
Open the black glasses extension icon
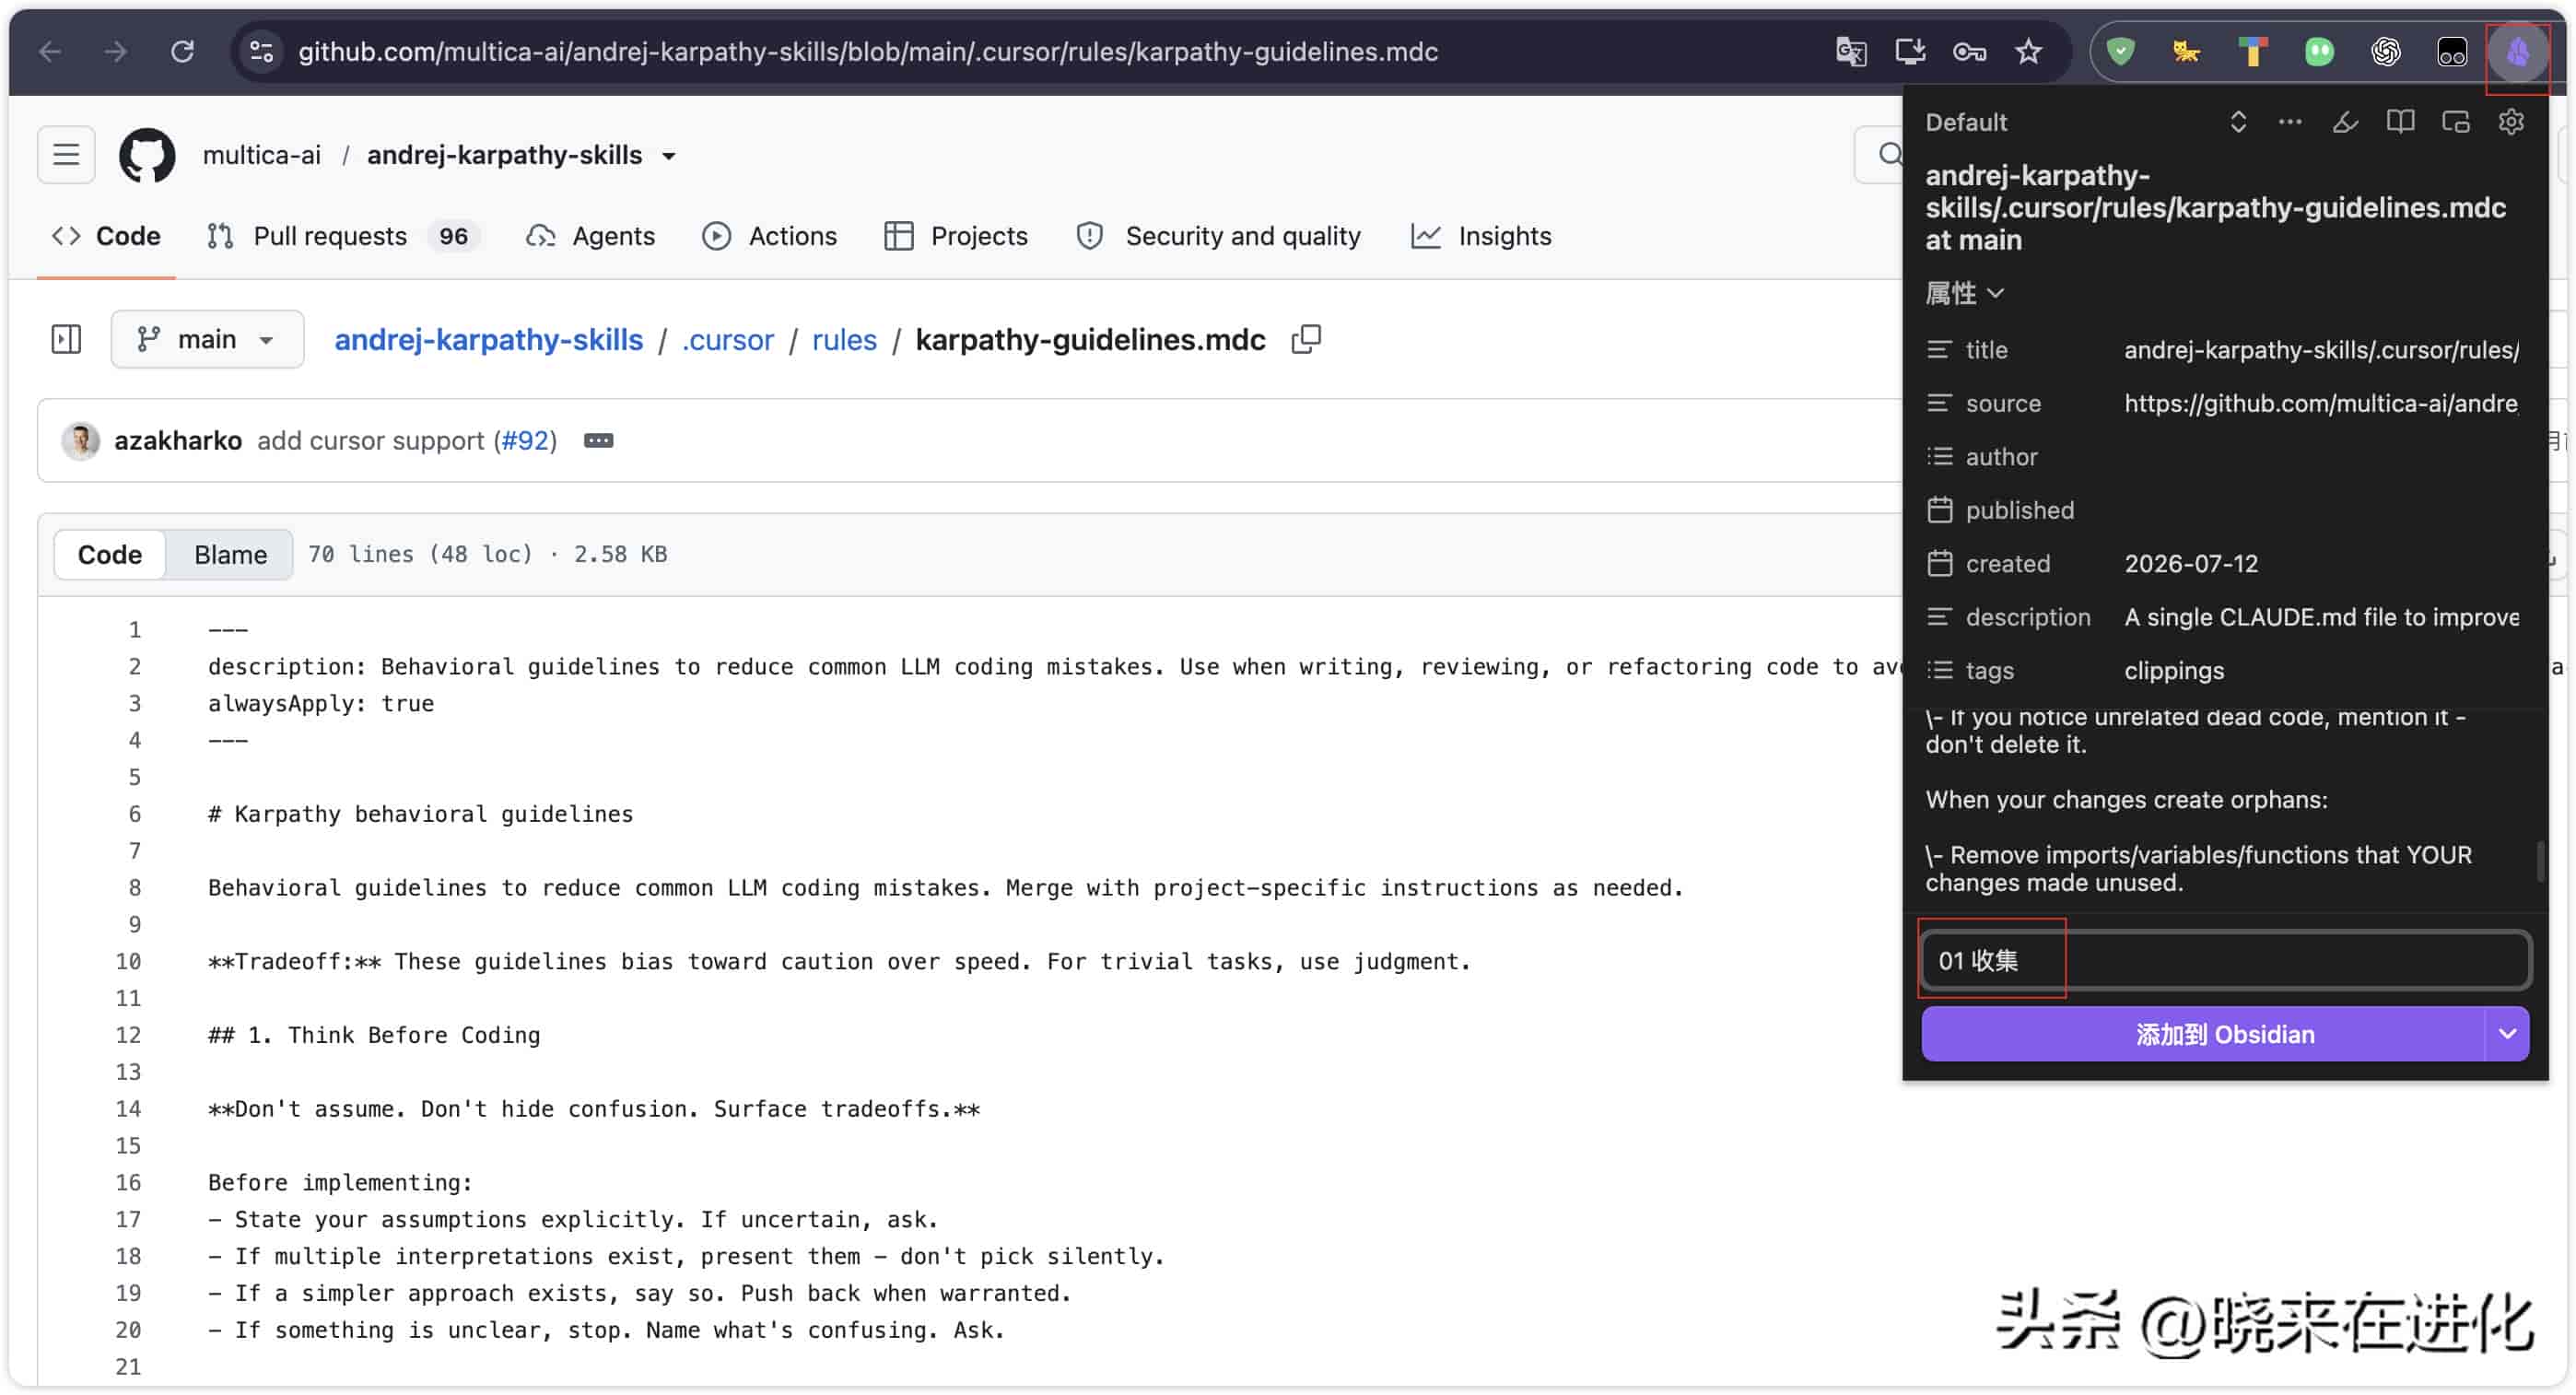(x=2452, y=52)
